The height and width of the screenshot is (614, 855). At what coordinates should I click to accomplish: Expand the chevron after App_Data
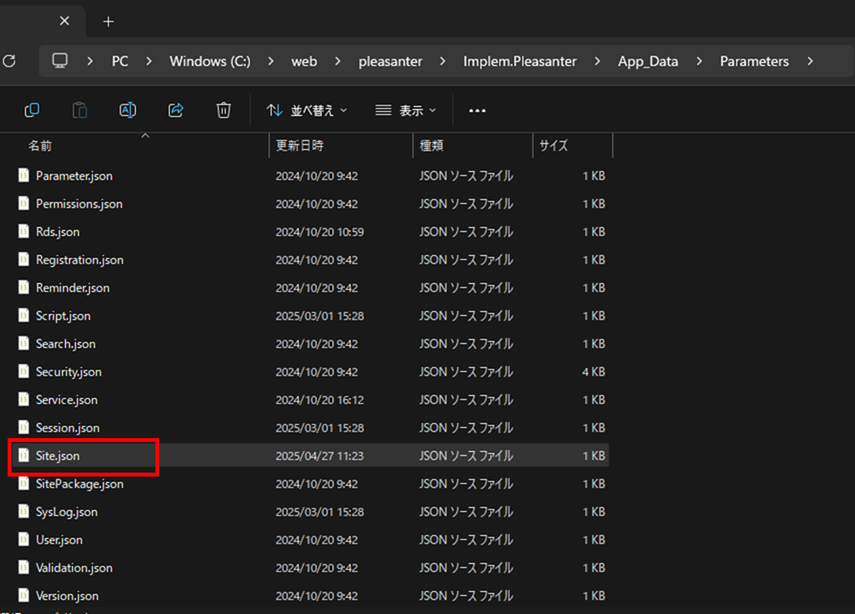click(x=699, y=61)
